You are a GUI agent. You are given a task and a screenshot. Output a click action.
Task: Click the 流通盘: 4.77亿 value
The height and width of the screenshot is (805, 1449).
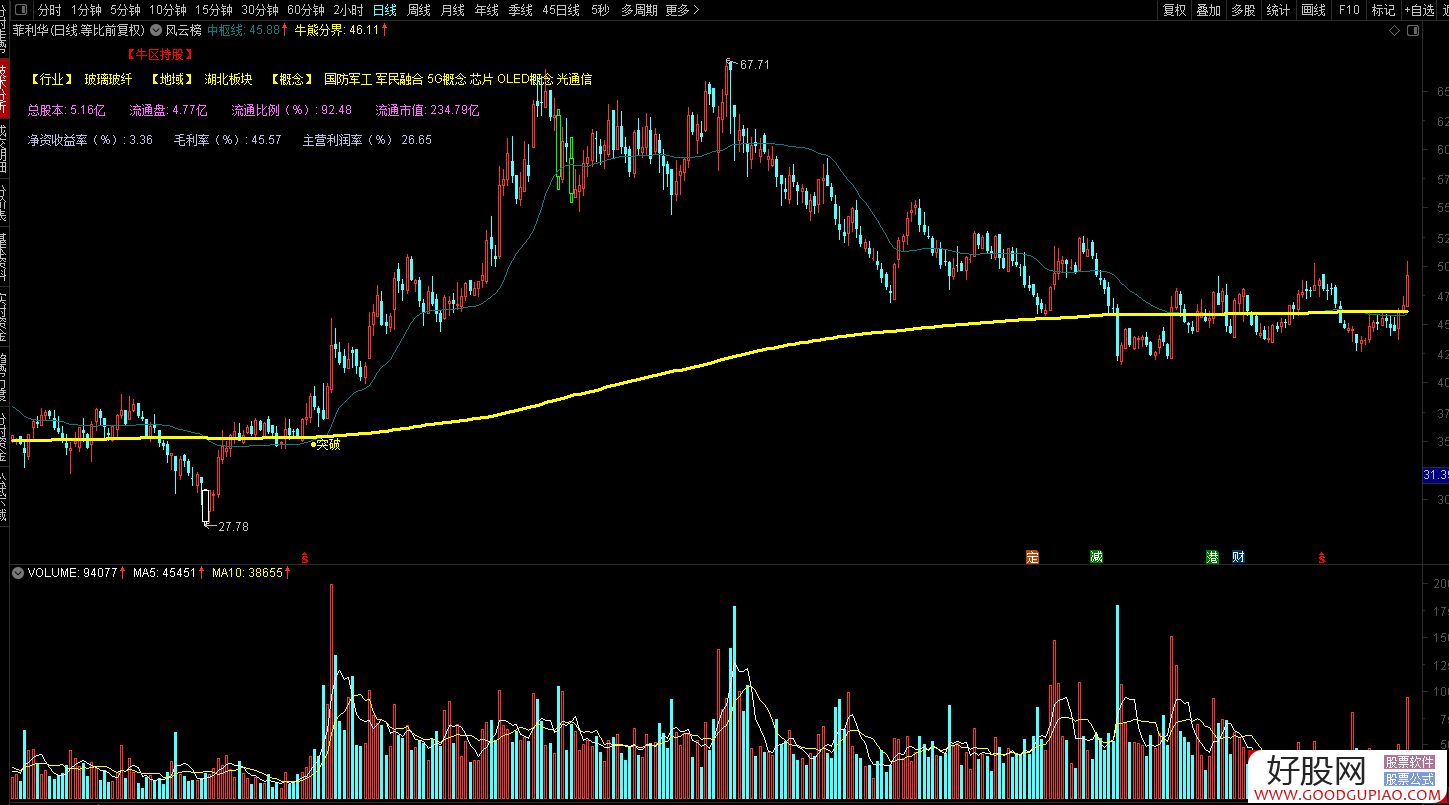click(168, 110)
